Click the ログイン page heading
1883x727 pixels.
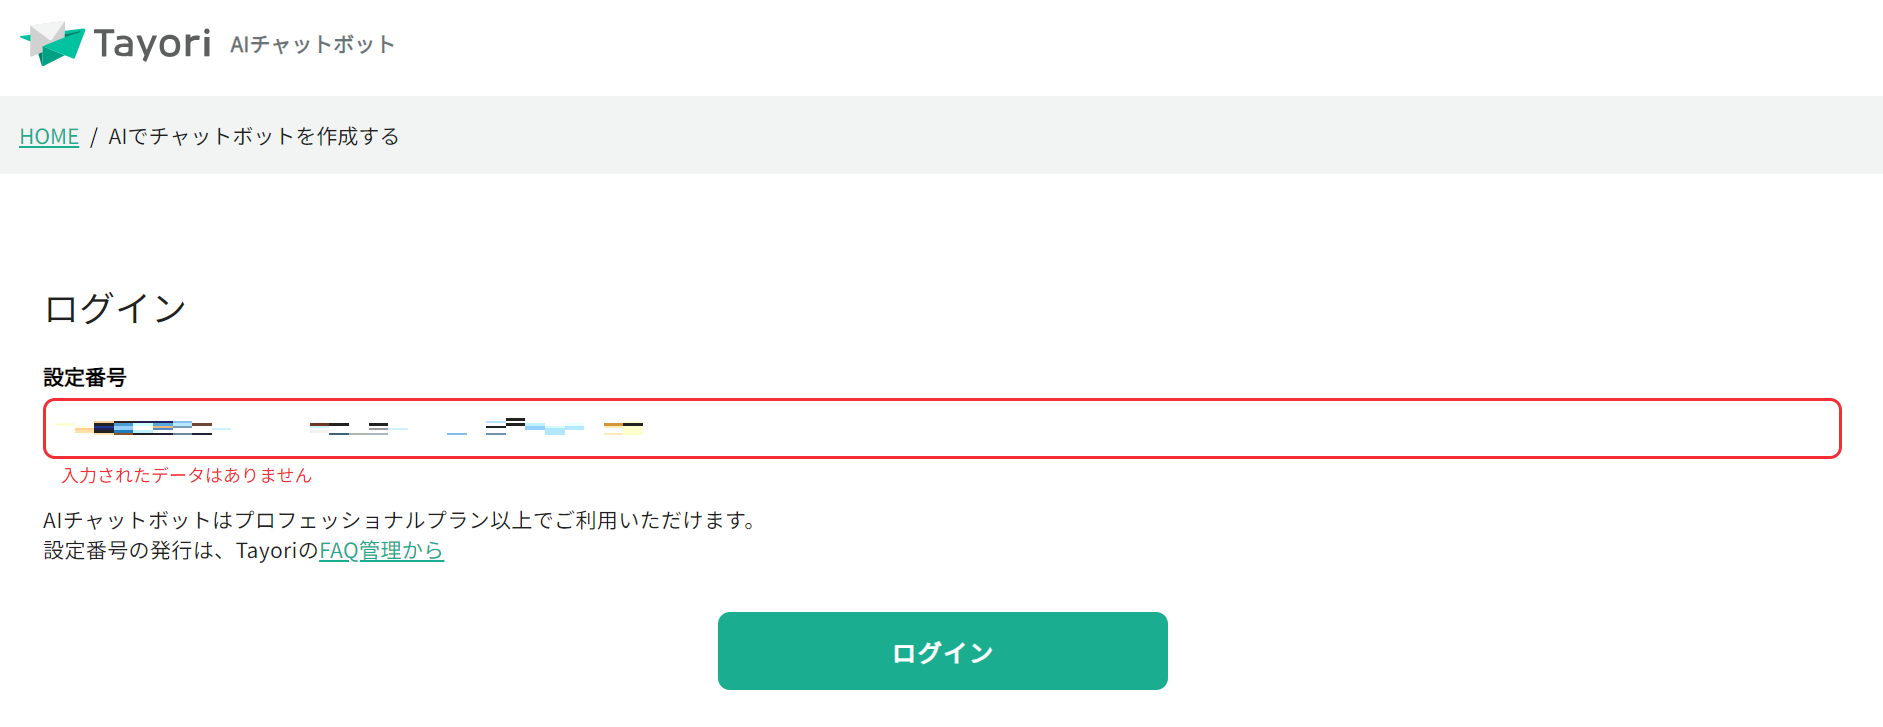(114, 308)
